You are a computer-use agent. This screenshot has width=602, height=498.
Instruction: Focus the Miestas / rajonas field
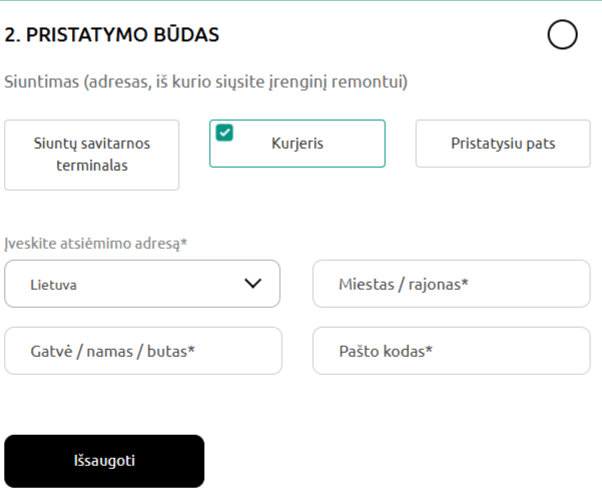tap(451, 284)
